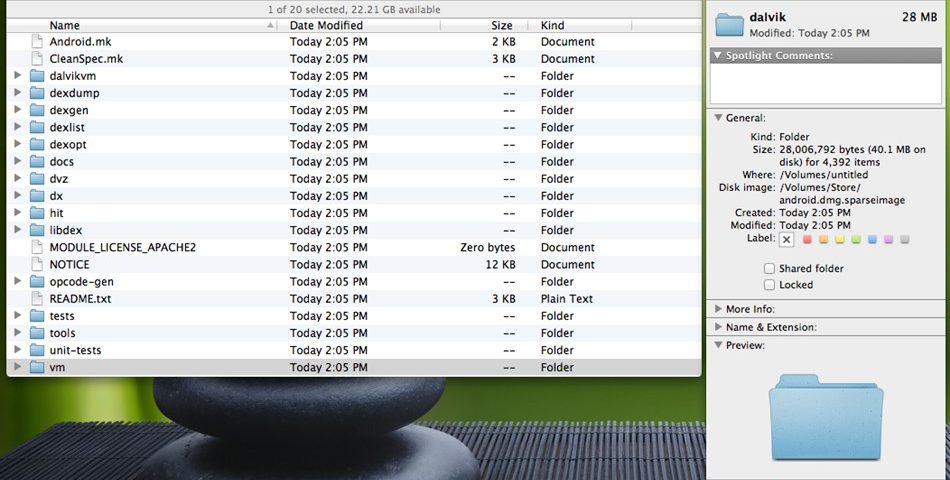Select the hit folder icon
The image size is (950, 480).
point(38,213)
